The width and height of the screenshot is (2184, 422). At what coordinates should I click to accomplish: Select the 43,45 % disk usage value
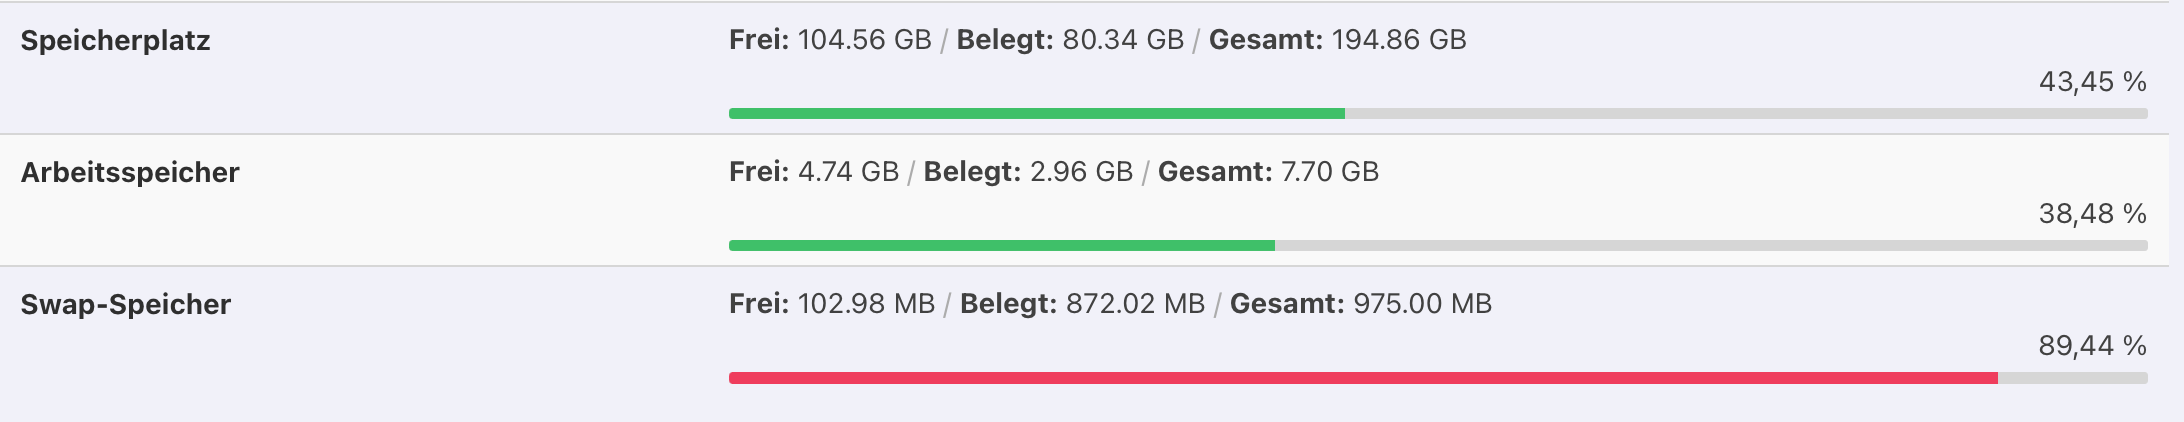pyautogui.click(x=2092, y=82)
